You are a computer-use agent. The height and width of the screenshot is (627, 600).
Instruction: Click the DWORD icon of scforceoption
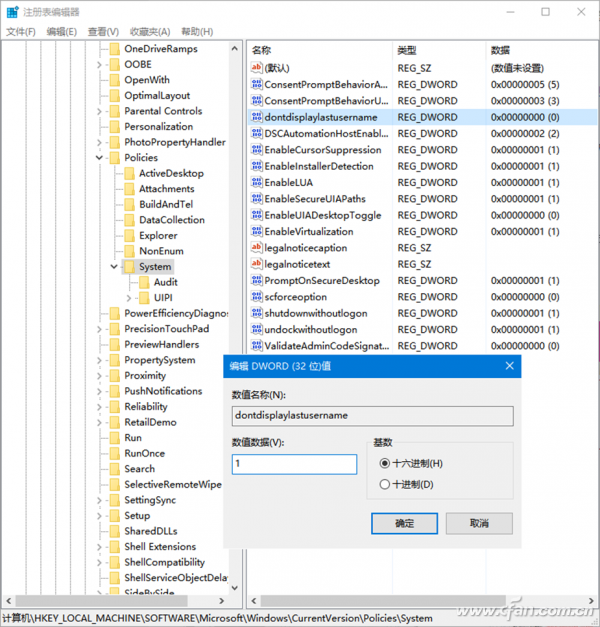coord(256,297)
